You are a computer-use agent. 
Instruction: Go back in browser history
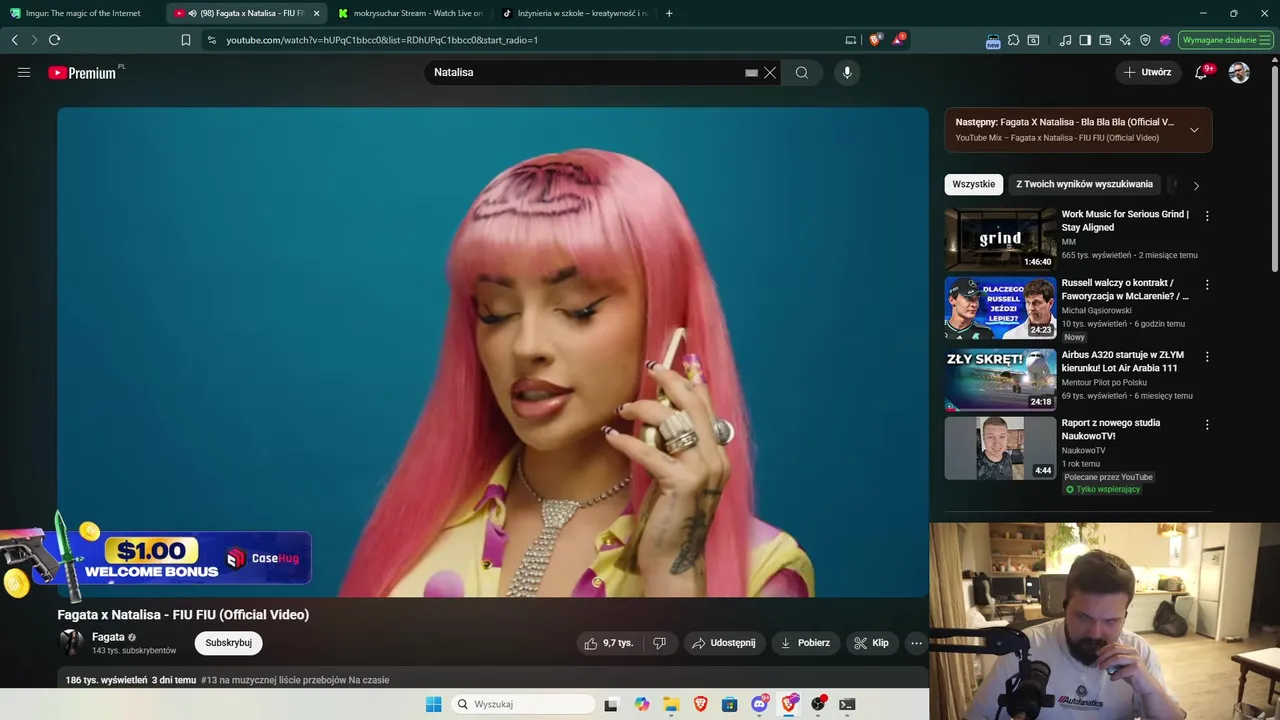pos(14,40)
